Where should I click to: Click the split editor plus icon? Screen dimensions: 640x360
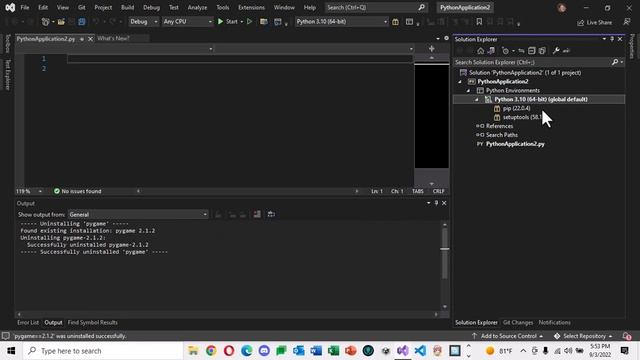point(431,49)
